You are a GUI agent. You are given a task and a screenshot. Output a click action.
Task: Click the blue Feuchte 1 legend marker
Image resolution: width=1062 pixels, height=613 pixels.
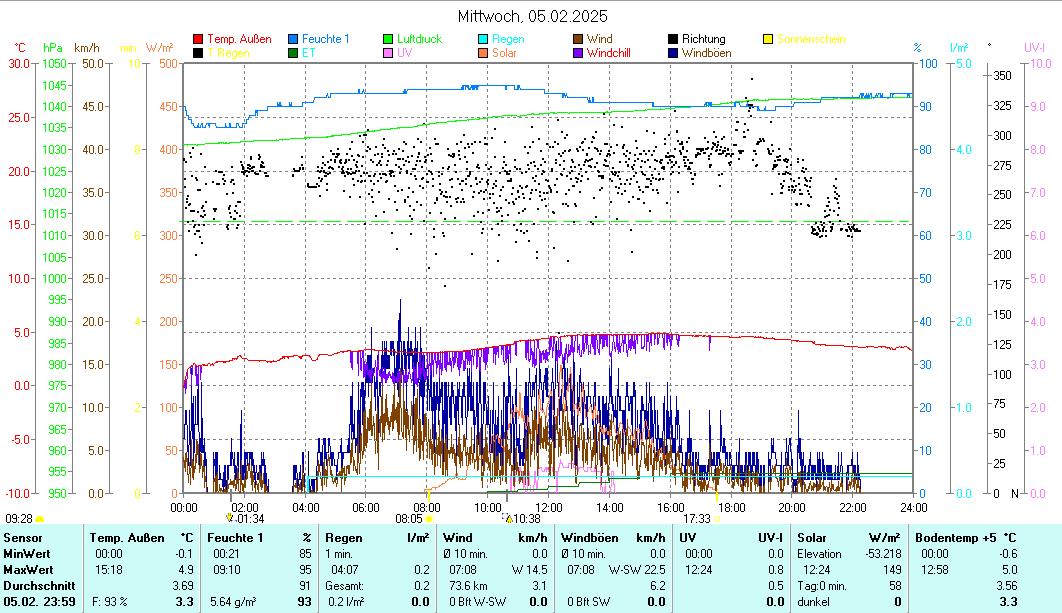[294, 39]
